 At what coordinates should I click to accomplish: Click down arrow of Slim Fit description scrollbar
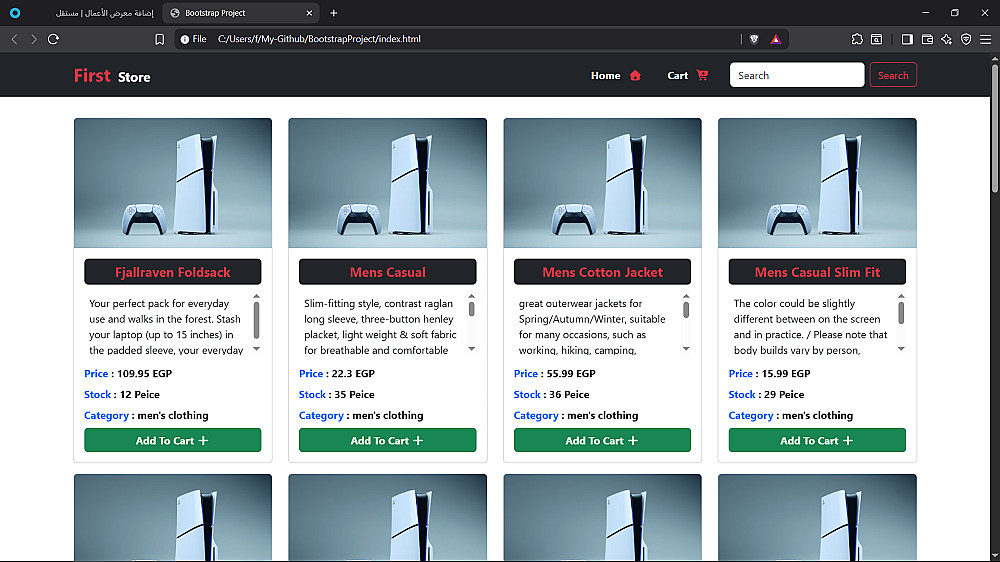(x=901, y=349)
